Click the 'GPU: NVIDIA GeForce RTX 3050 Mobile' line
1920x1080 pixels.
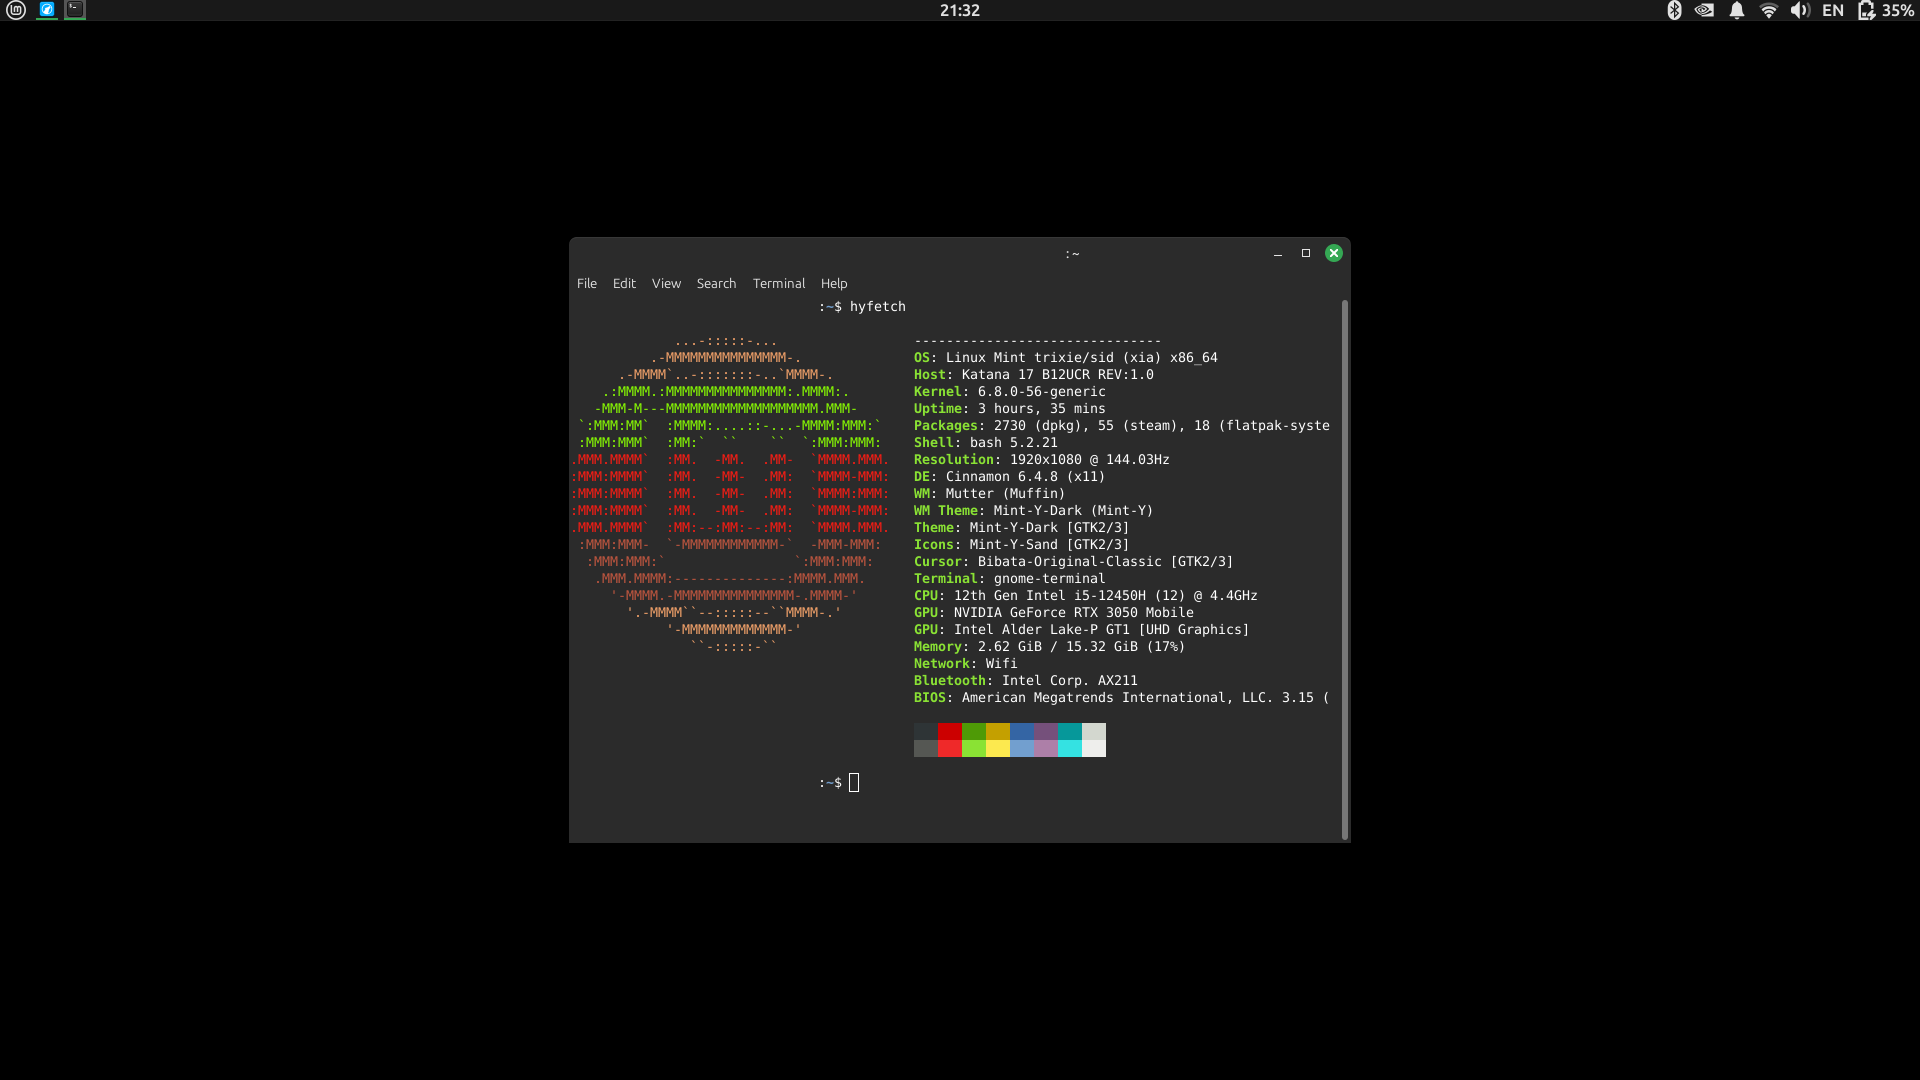(x=1054, y=613)
